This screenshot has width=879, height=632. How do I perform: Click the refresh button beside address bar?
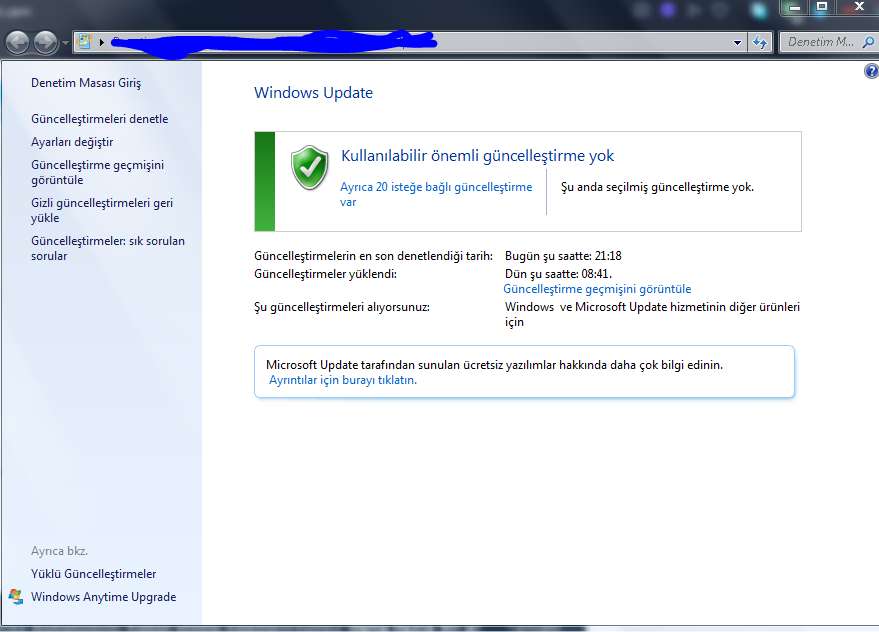point(760,42)
